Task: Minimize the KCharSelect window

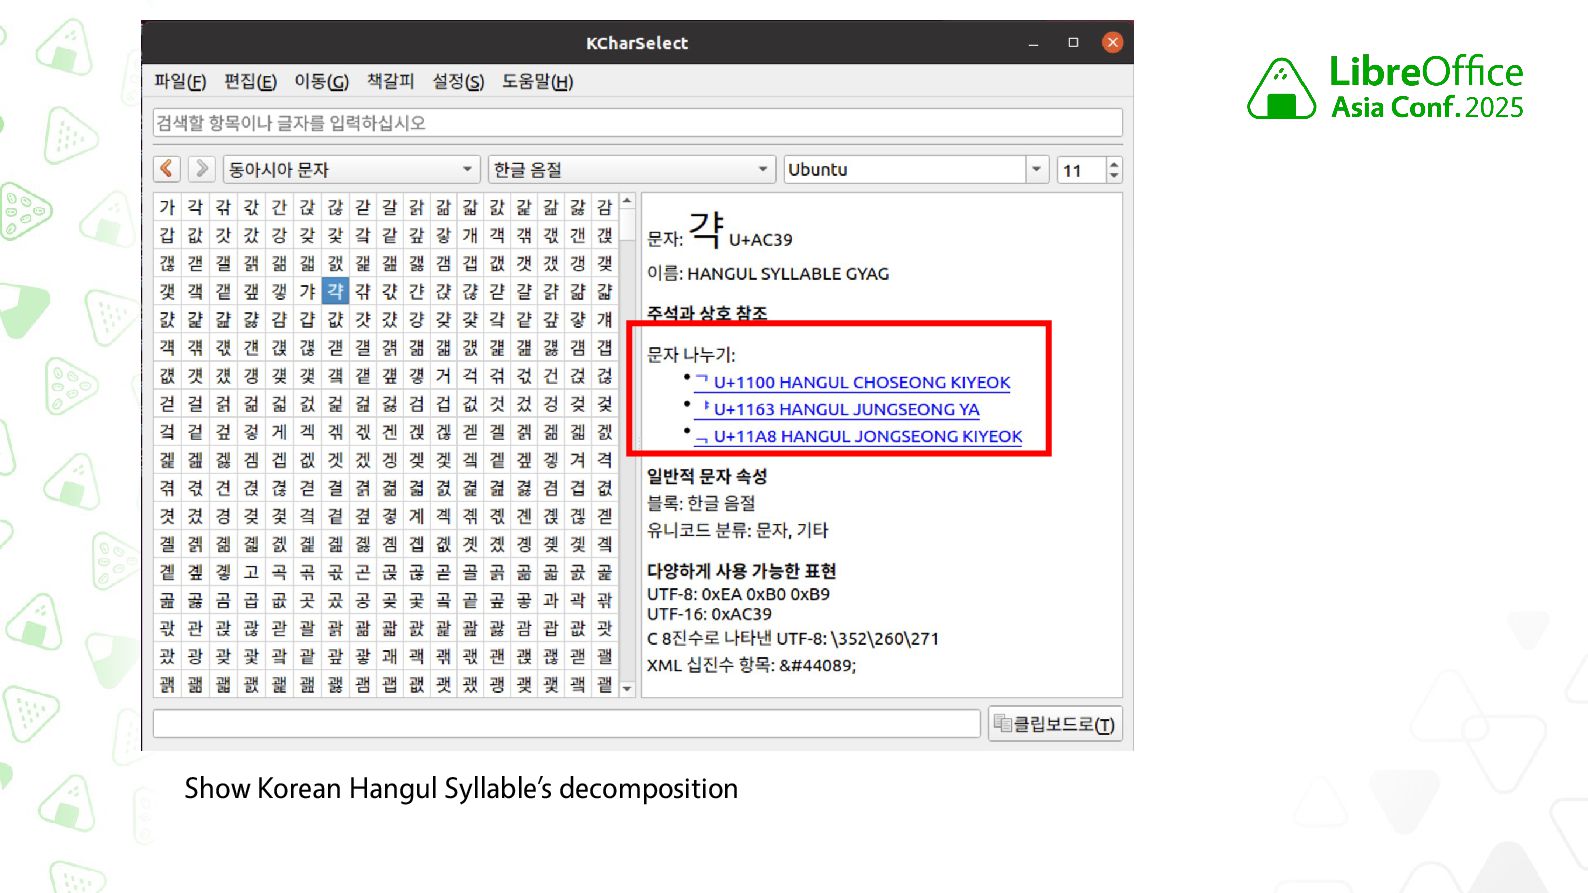Action: pyautogui.click(x=1033, y=43)
